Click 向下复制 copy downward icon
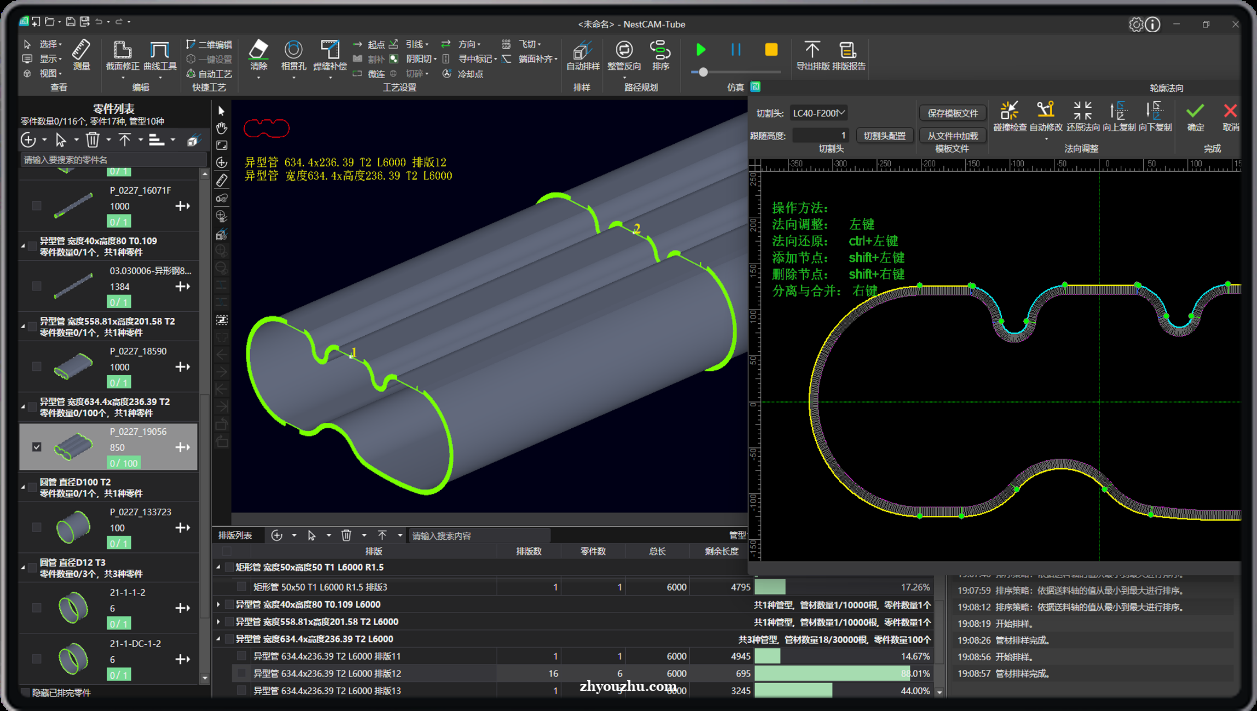Viewport: 1257px width, 711px height. coord(1155,116)
